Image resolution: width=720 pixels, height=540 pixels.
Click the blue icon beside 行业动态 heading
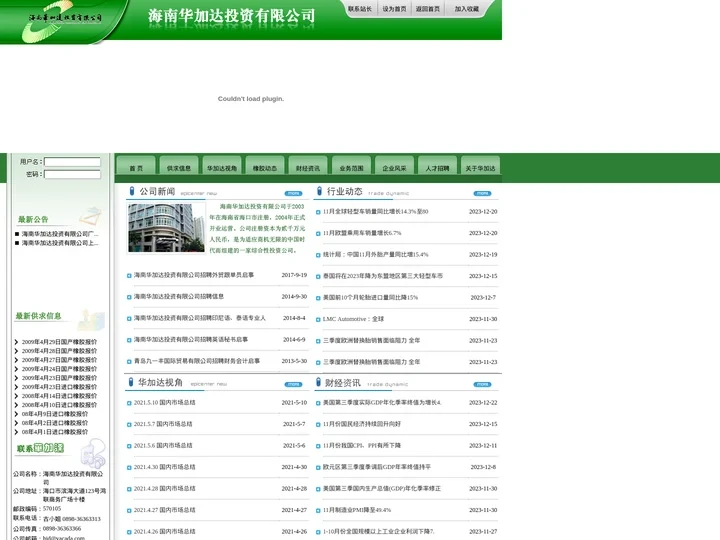320,191
